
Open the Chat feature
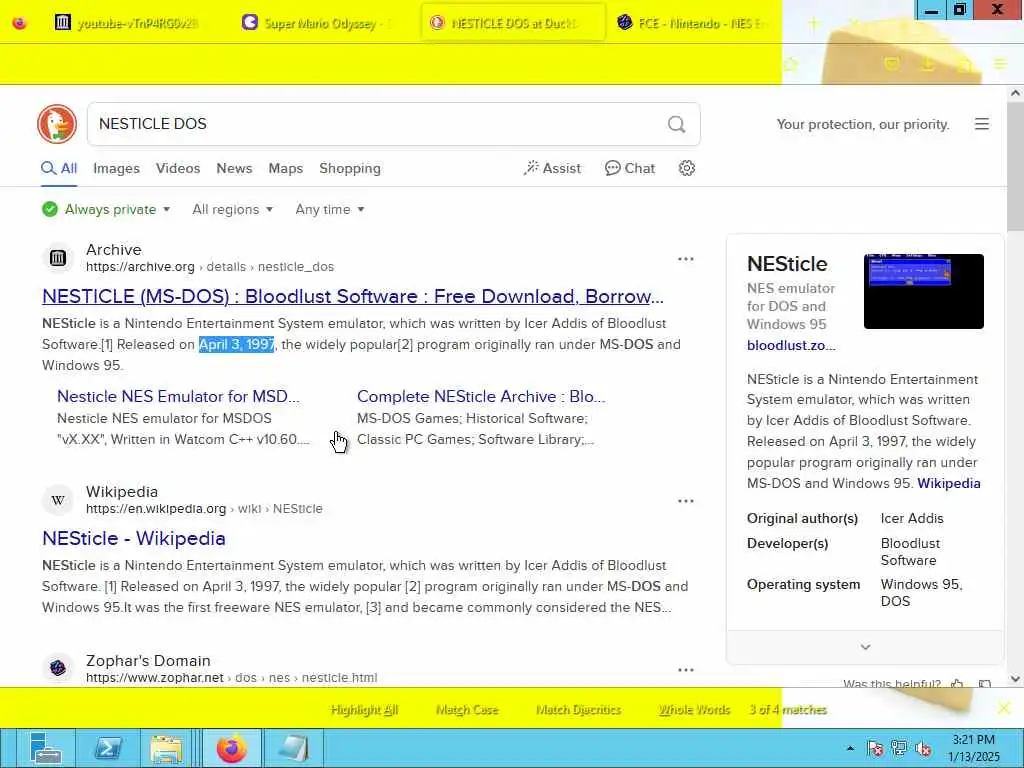[x=630, y=168]
